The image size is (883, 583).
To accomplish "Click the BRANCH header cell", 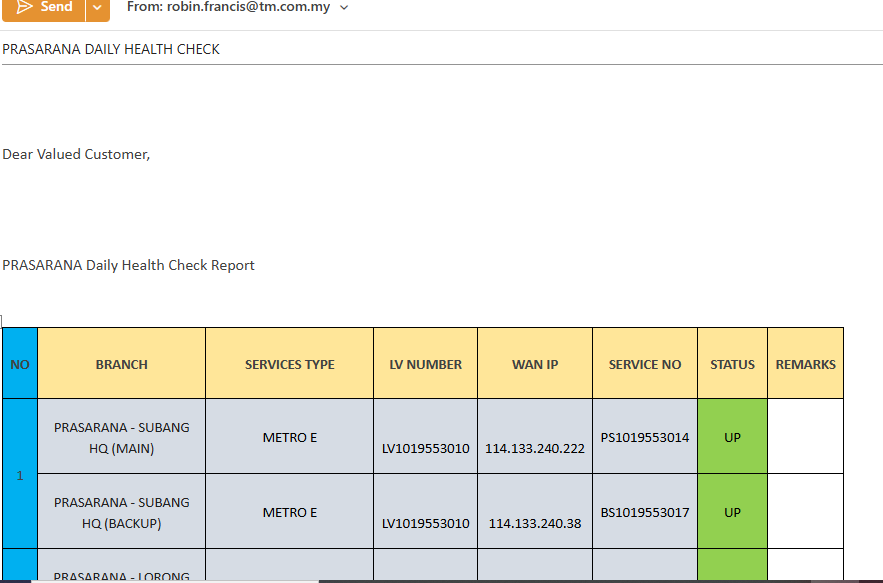I will [x=122, y=364].
